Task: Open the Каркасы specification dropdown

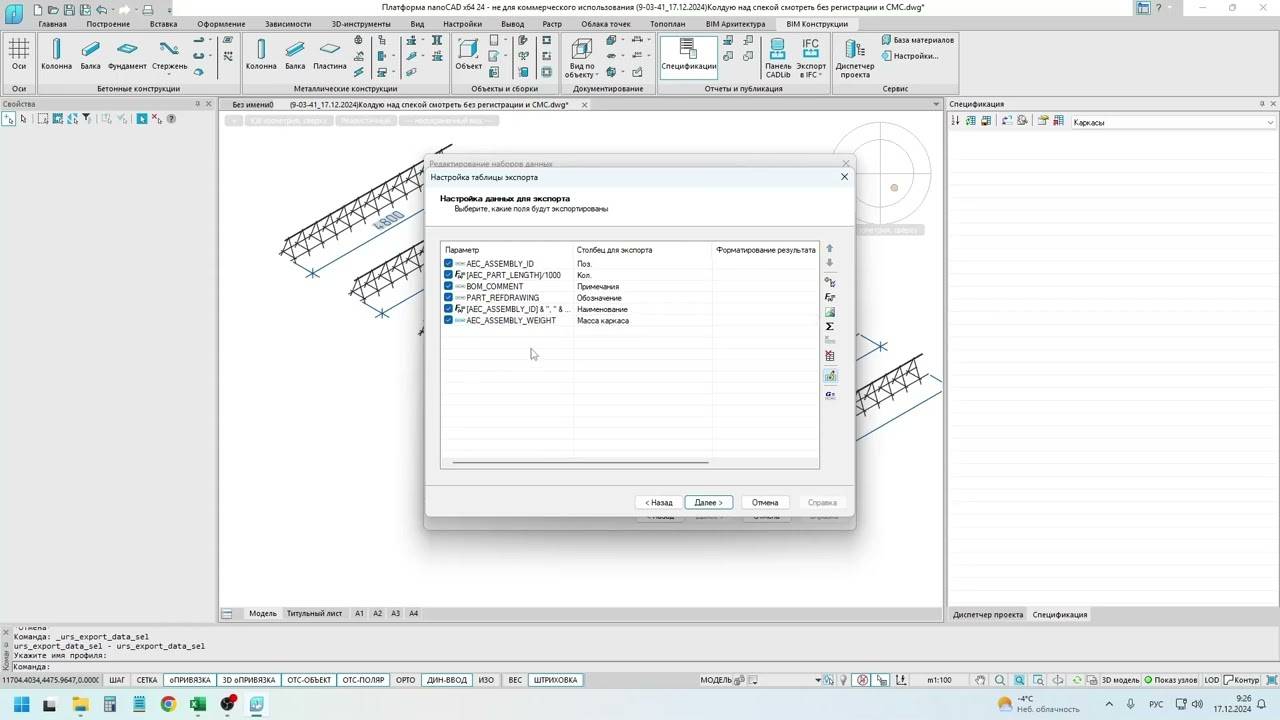Action: tap(1172, 122)
